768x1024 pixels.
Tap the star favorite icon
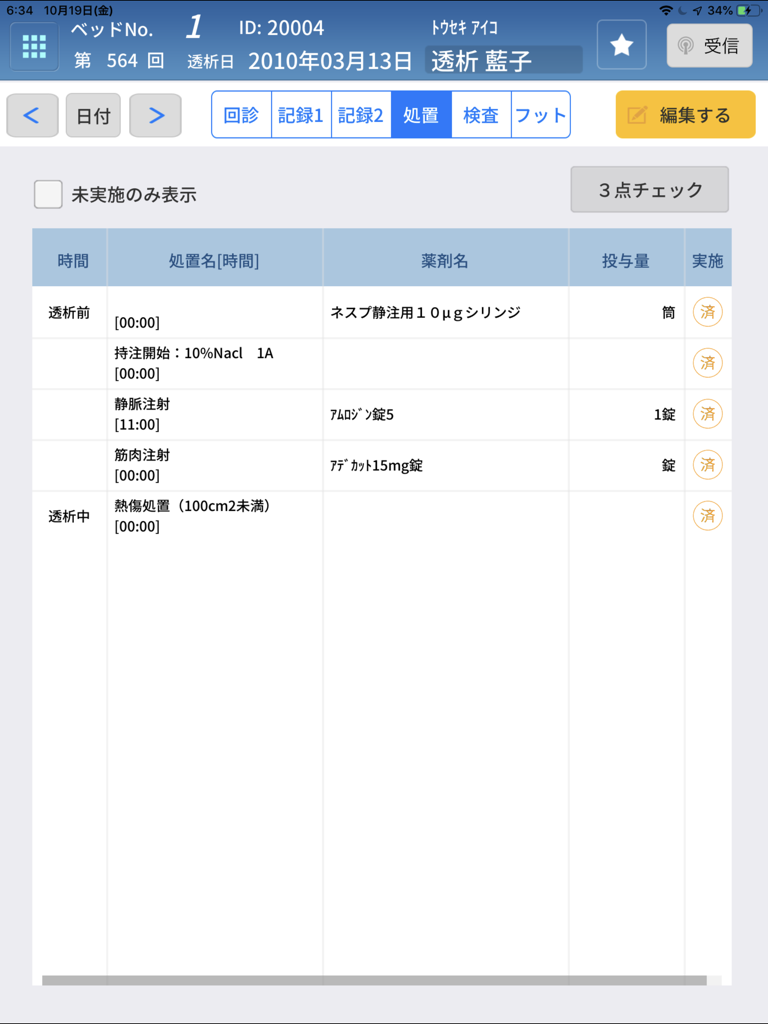[x=621, y=46]
